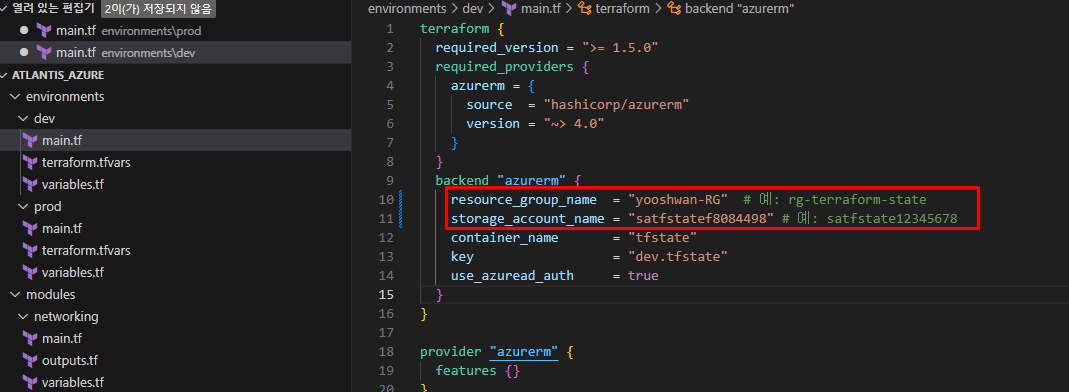
Task: Click the backend "azurerm" breadcrumb symbol
Action: 740,9
